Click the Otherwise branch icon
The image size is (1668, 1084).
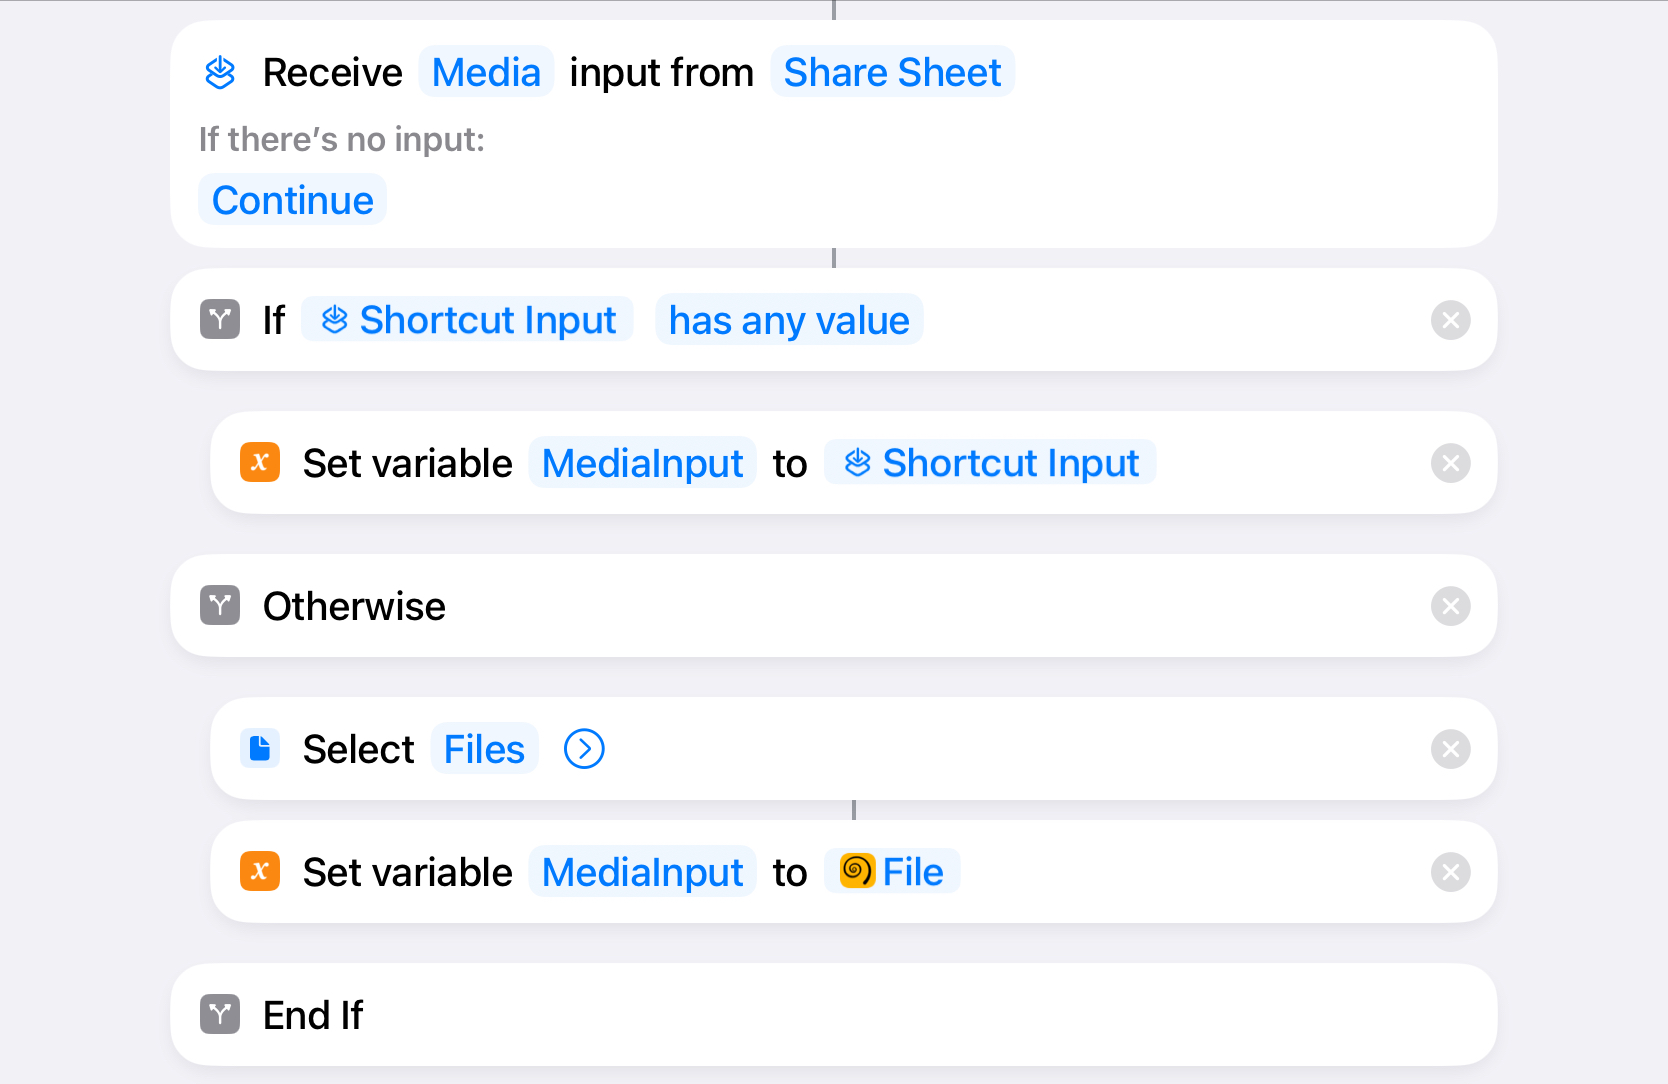coord(220,606)
